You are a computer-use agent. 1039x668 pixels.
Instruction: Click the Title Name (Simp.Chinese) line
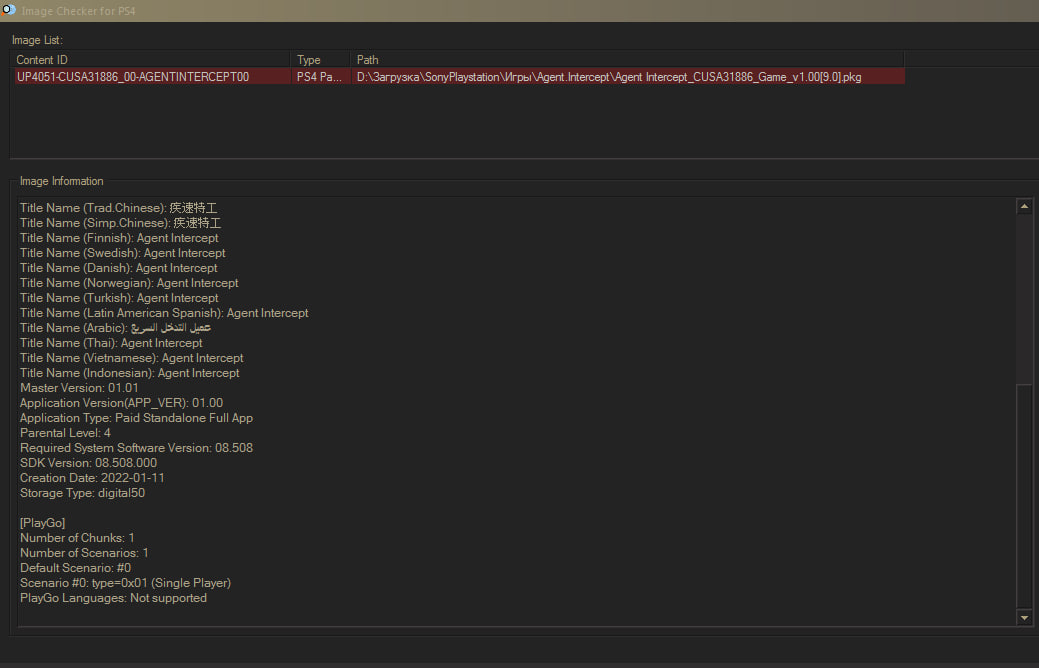pyautogui.click(x=121, y=223)
